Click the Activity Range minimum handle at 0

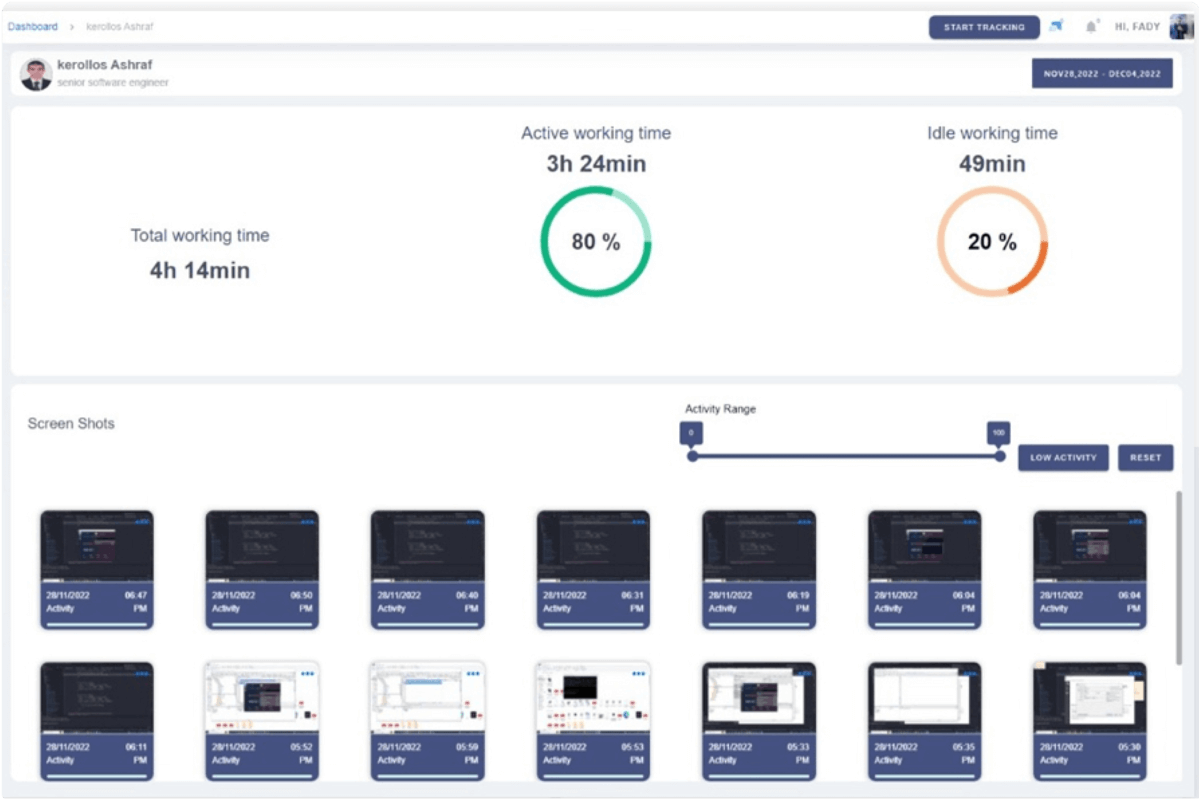(692, 456)
